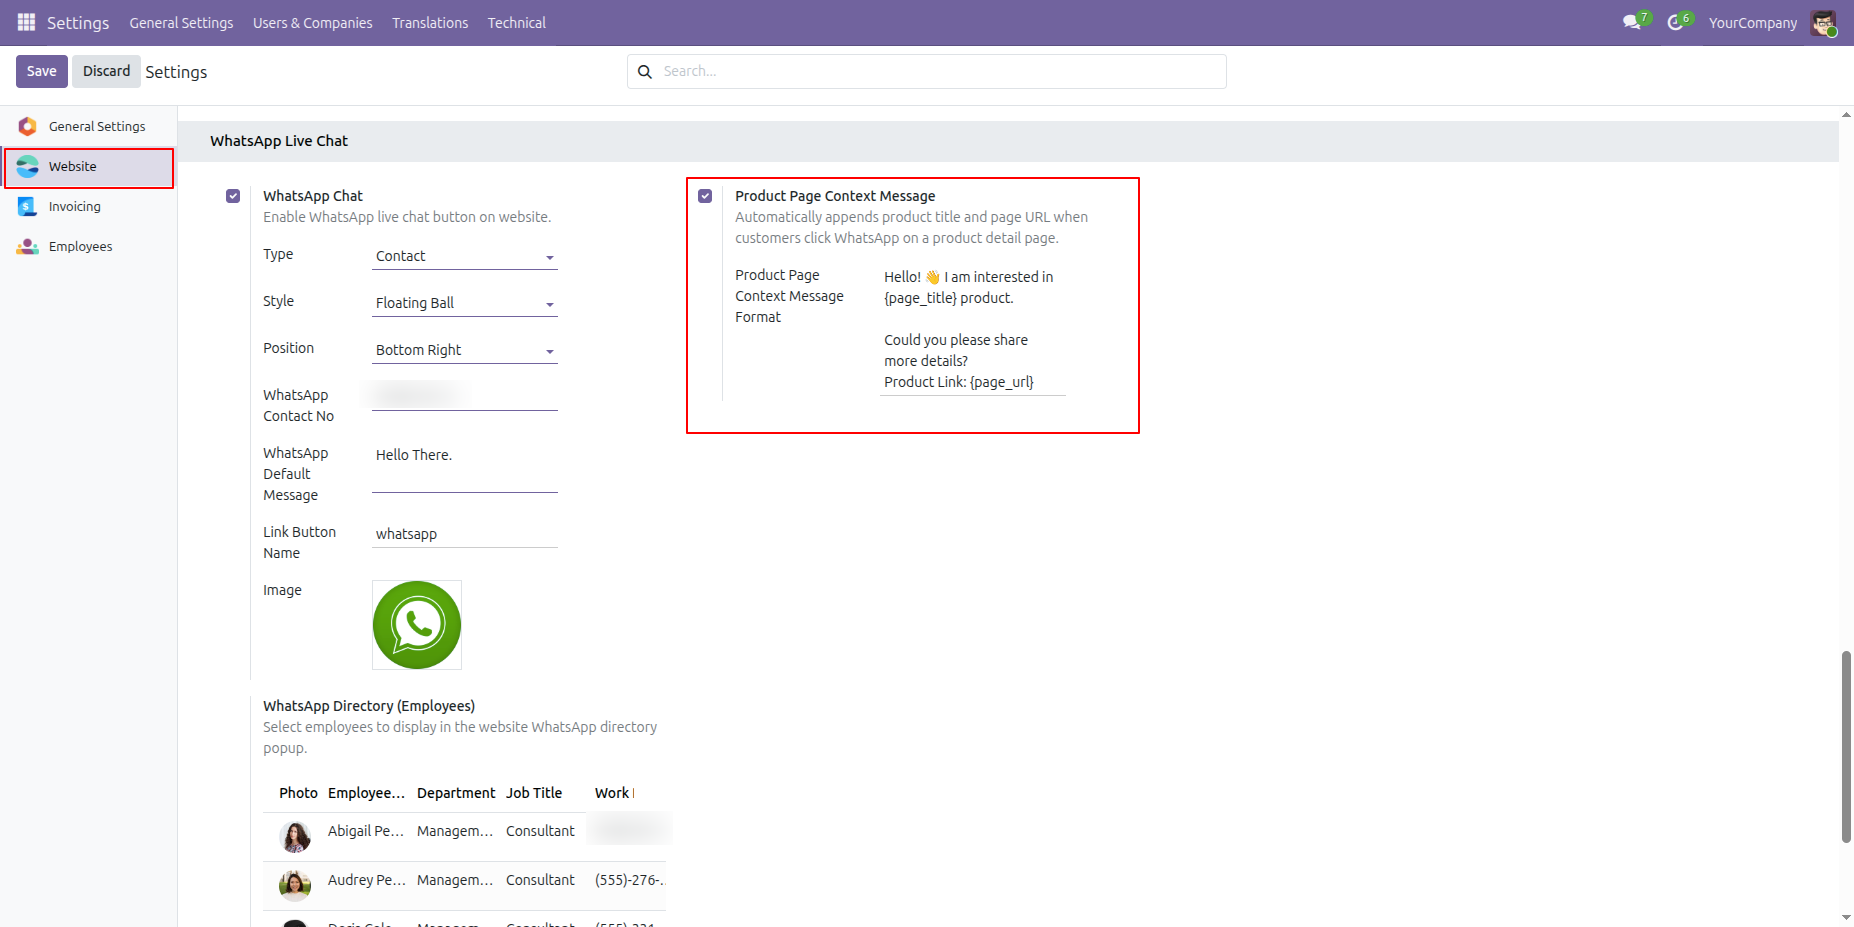Sort by the Department column header
Screen dimensions: 1854x927
pos(455,793)
